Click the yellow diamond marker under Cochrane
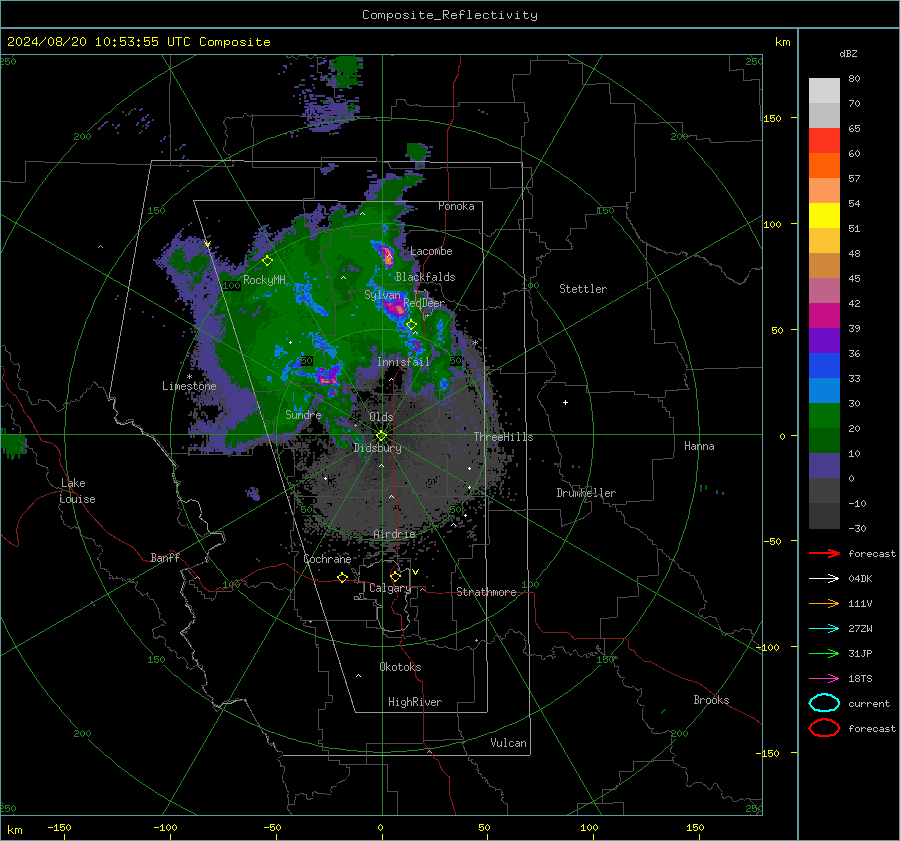This screenshot has height=841, width=900. pos(343,577)
